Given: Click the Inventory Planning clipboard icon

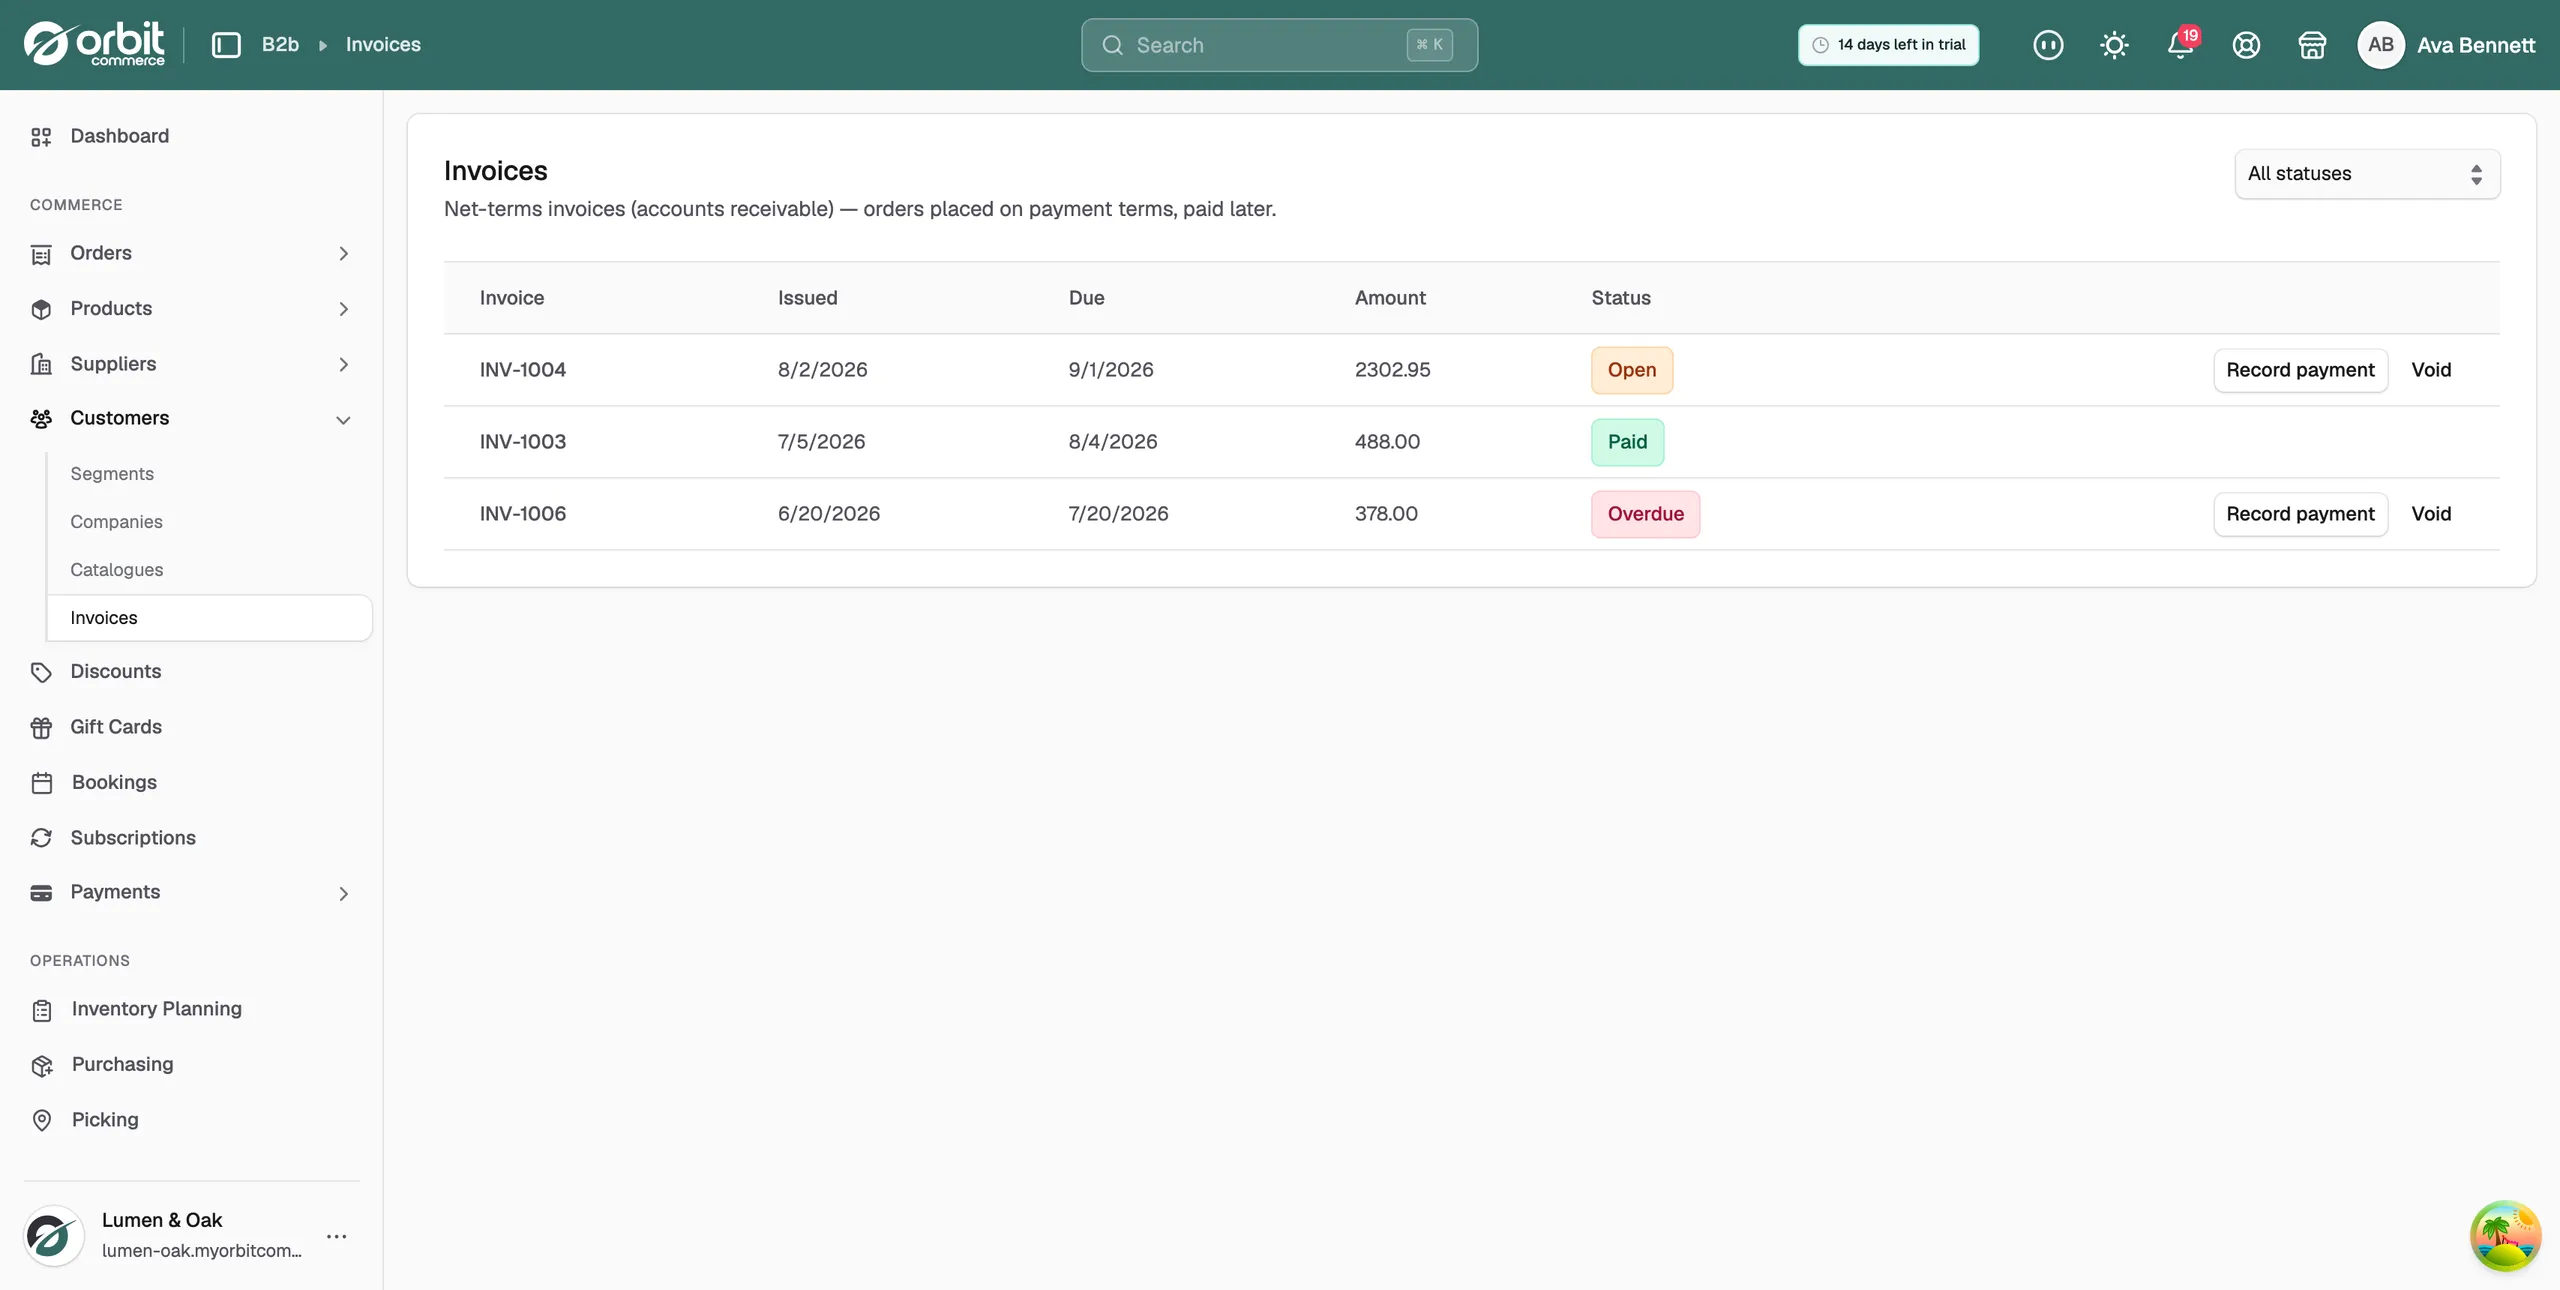Looking at the screenshot, I should tap(41, 1010).
